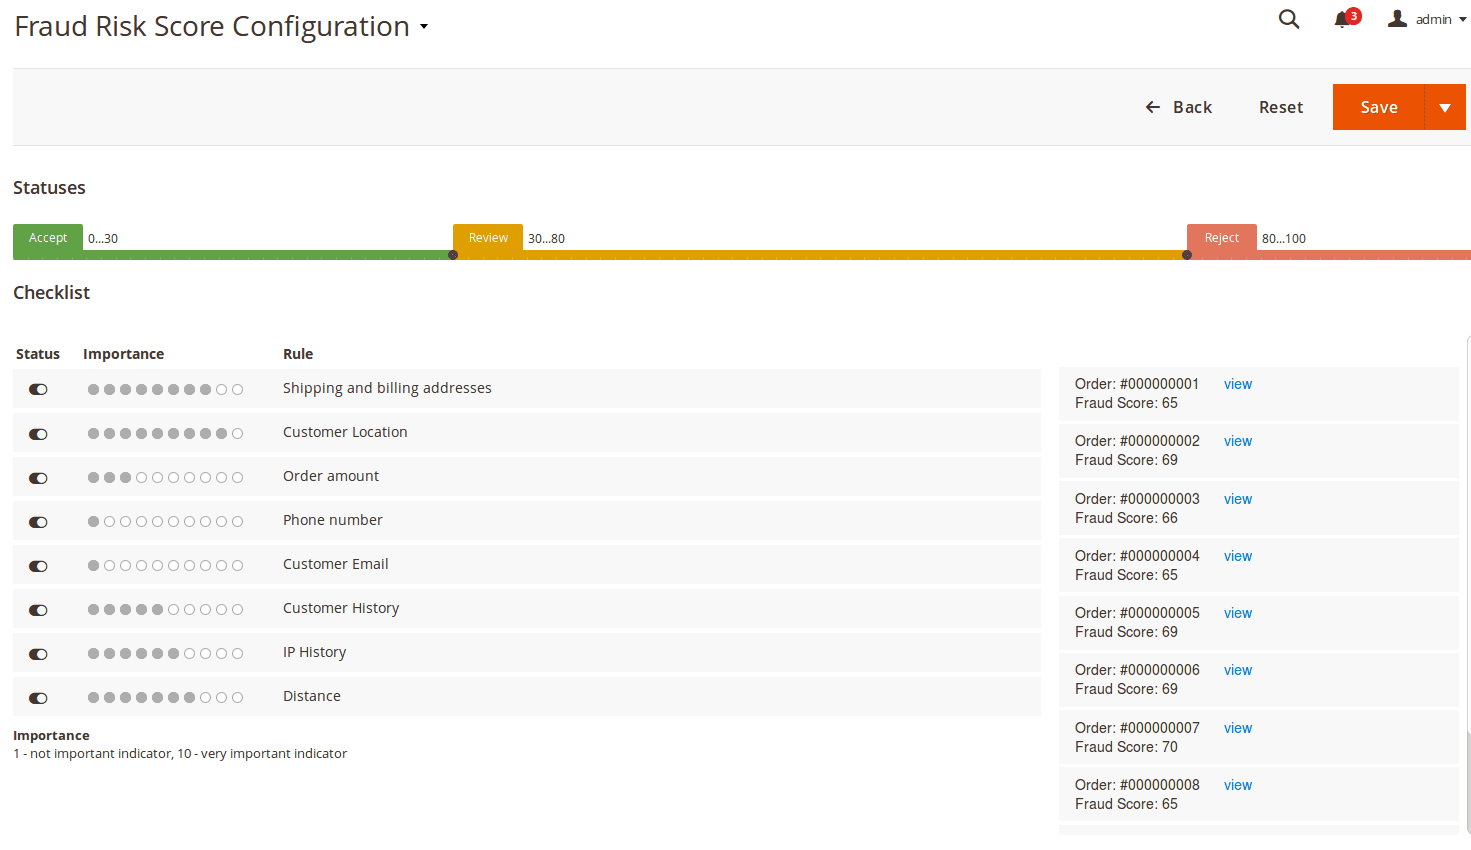The image size is (1471, 850).
Task: Disable the Customer Location rule switch
Action: point(38,434)
